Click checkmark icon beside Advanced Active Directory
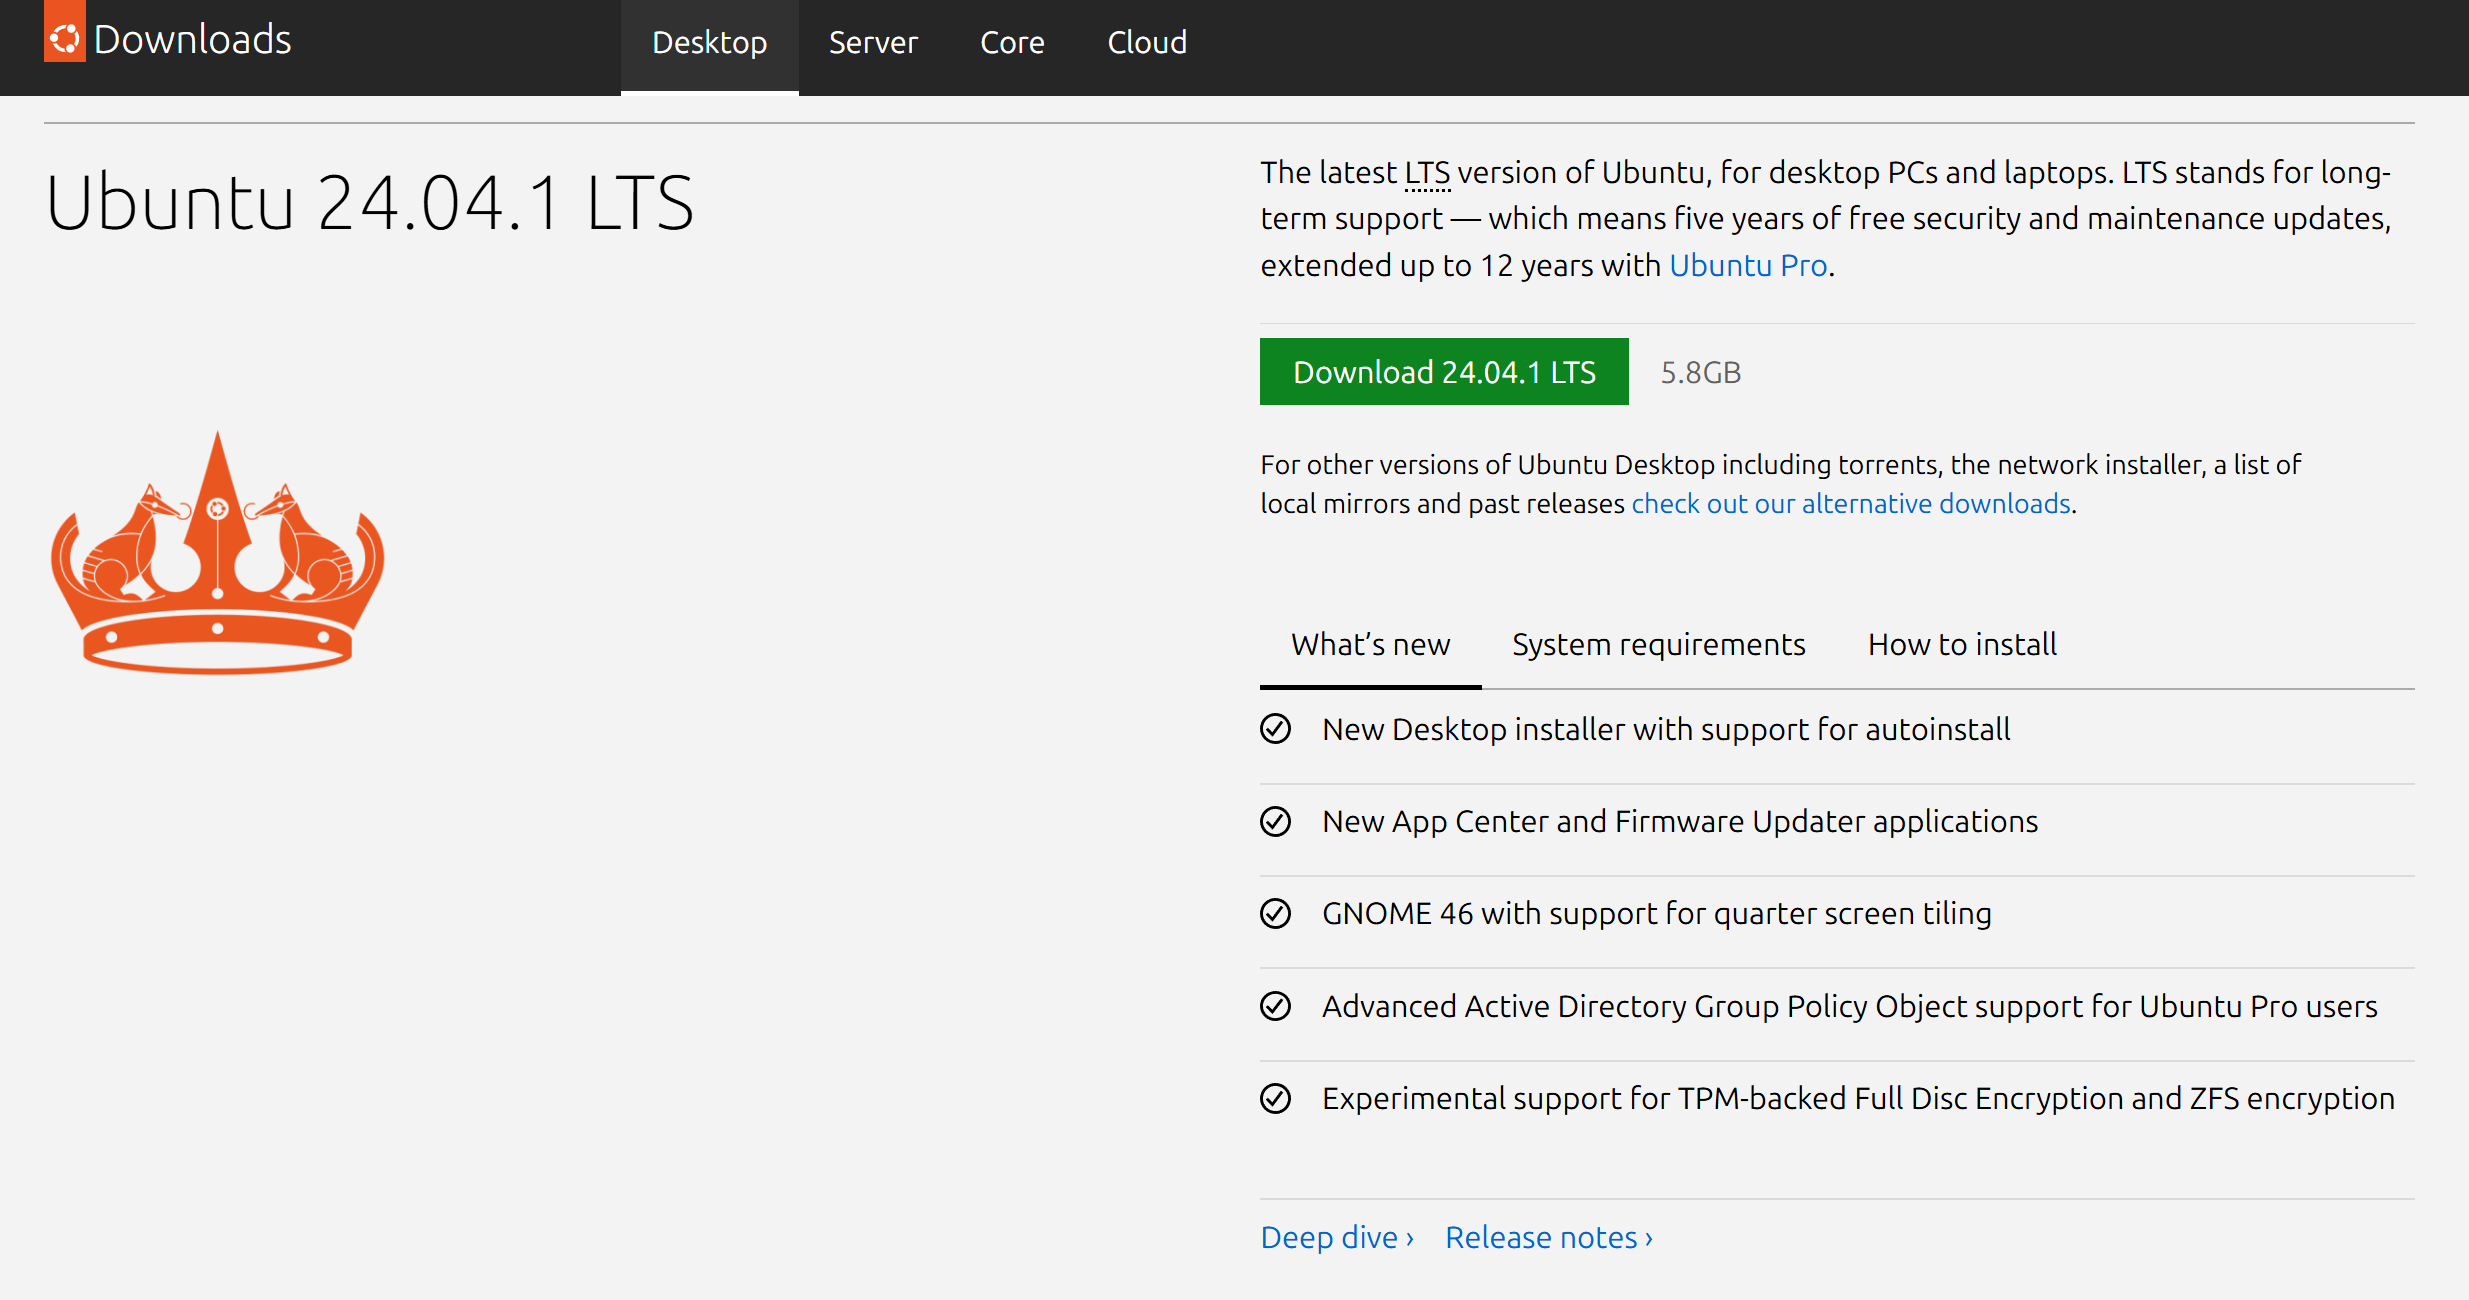The height and width of the screenshot is (1300, 2469). (x=1275, y=1006)
